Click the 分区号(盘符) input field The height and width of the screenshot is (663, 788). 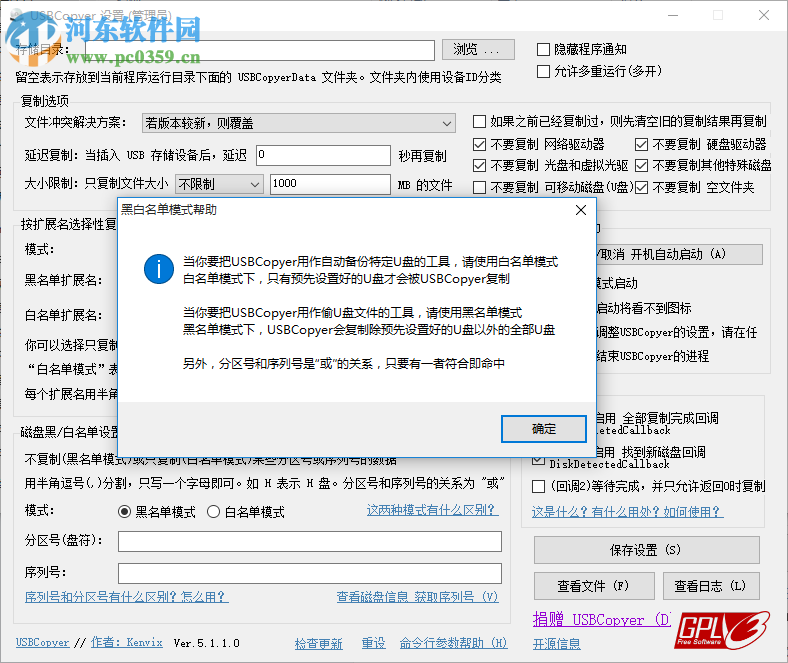click(x=310, y=541)
